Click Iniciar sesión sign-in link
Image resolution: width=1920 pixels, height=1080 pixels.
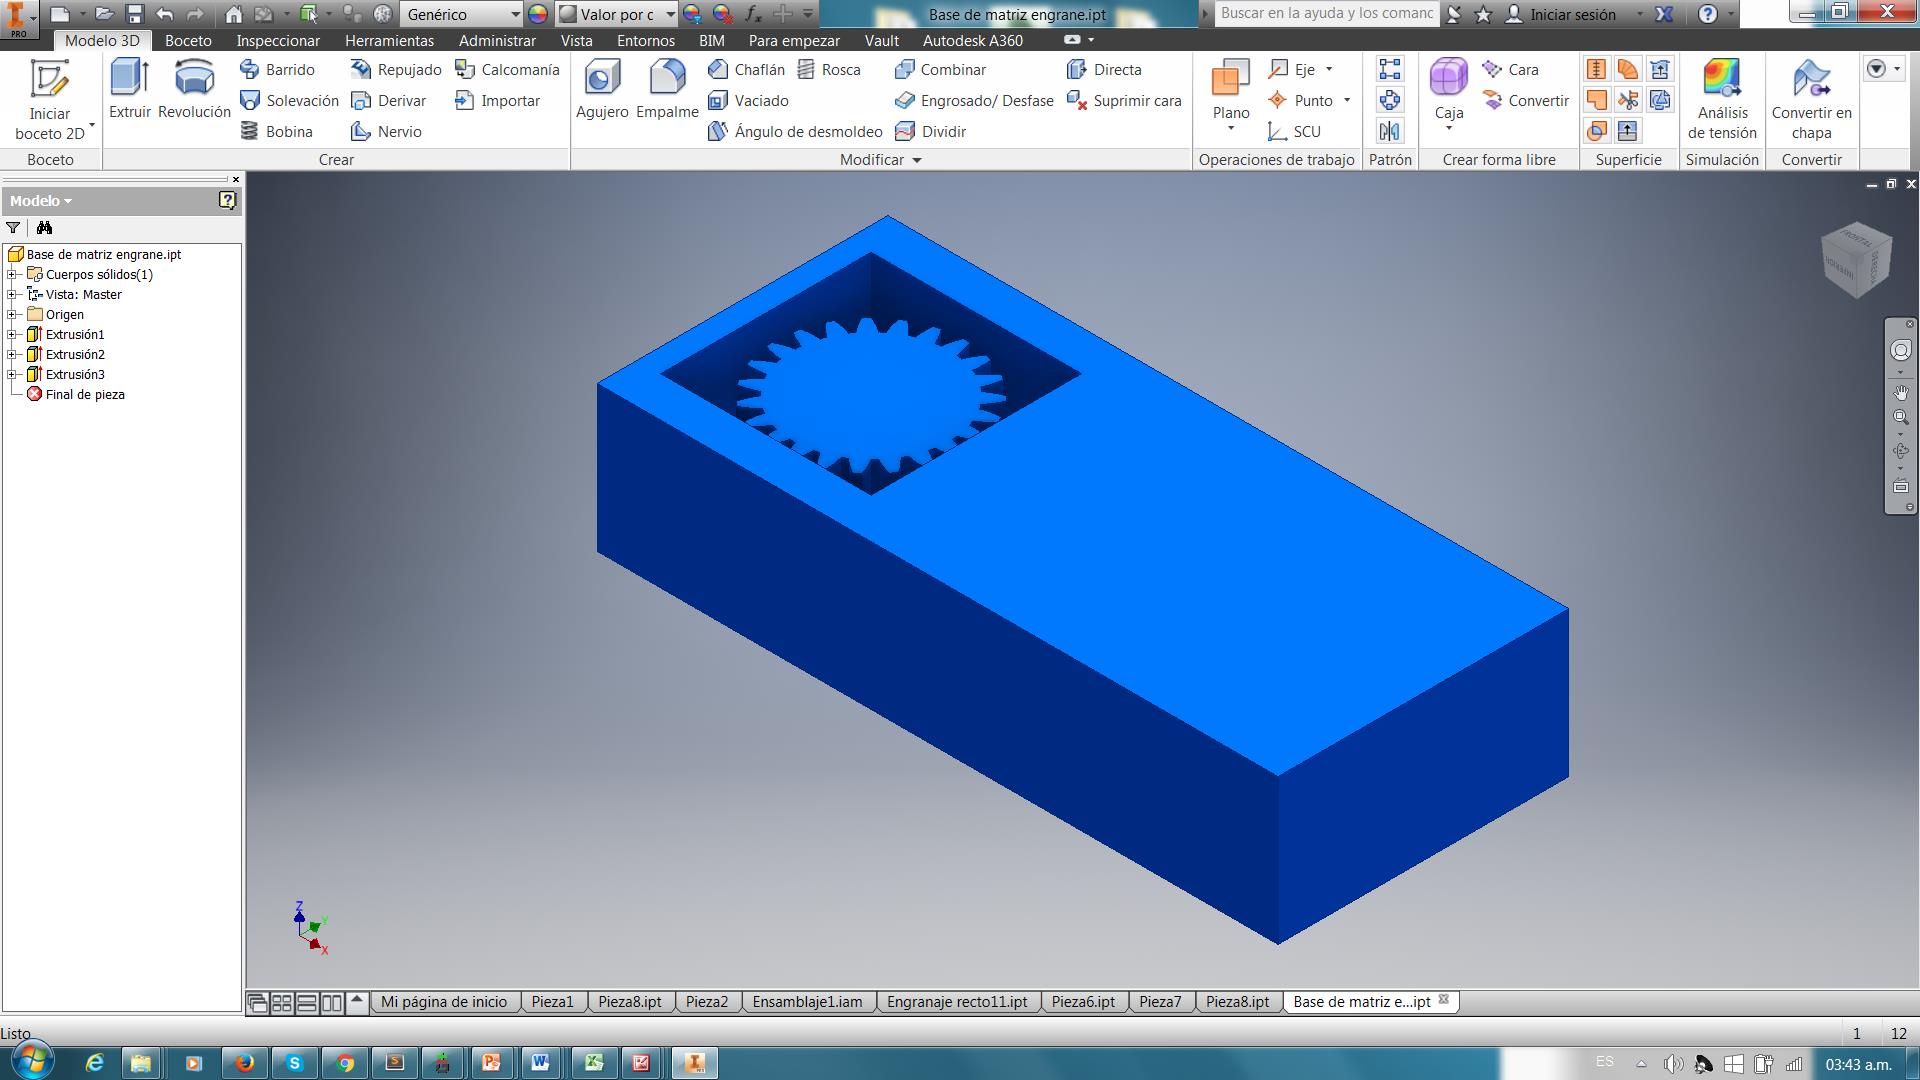1572,14
